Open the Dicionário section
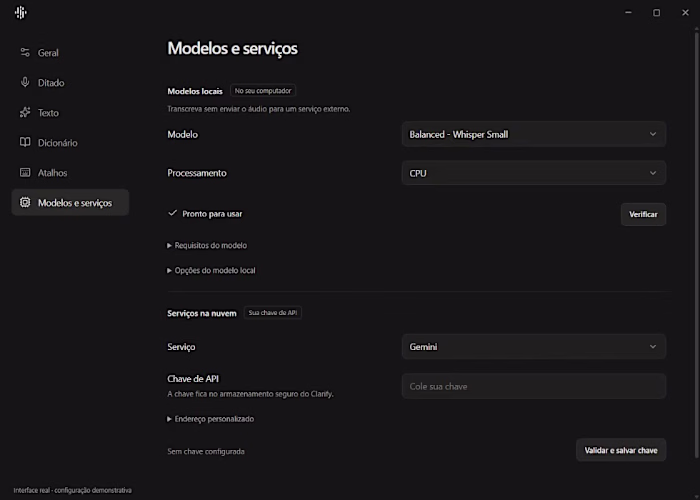700x500 pixels. pyautogui.click(x=71, y=142)
